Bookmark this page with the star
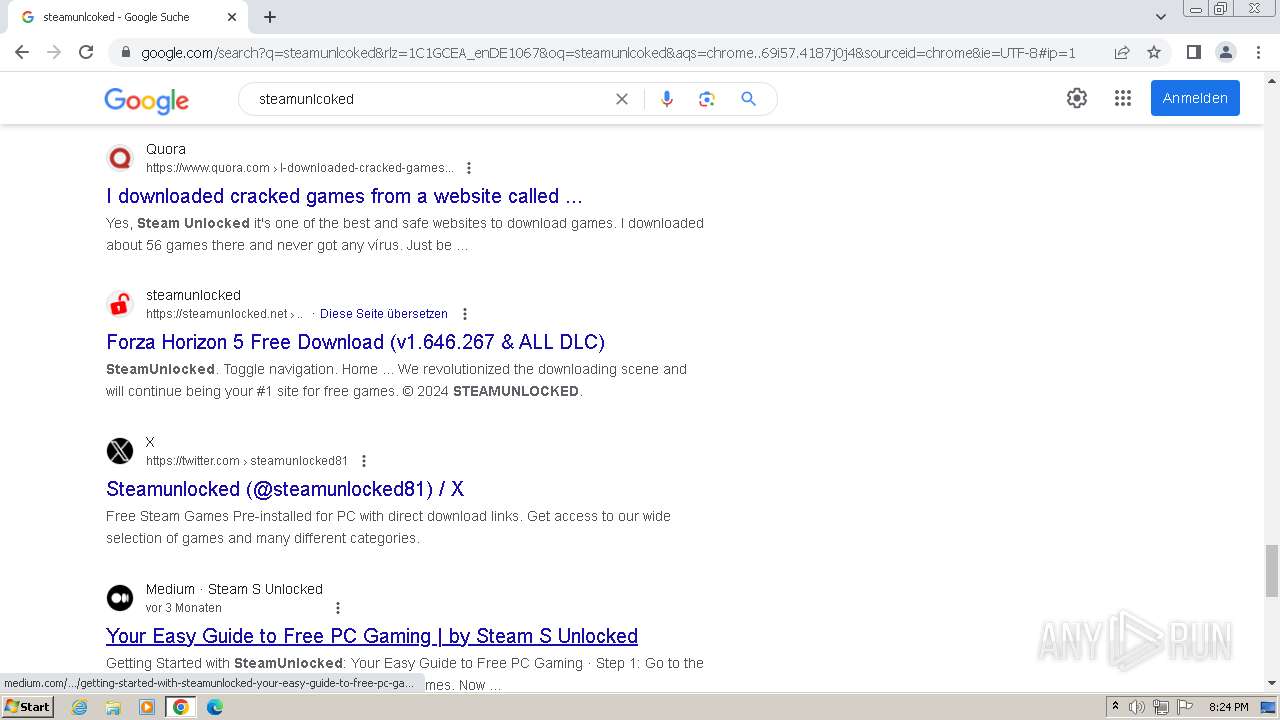Screen dimensions: 1280x720 [x=1154, y=52]
